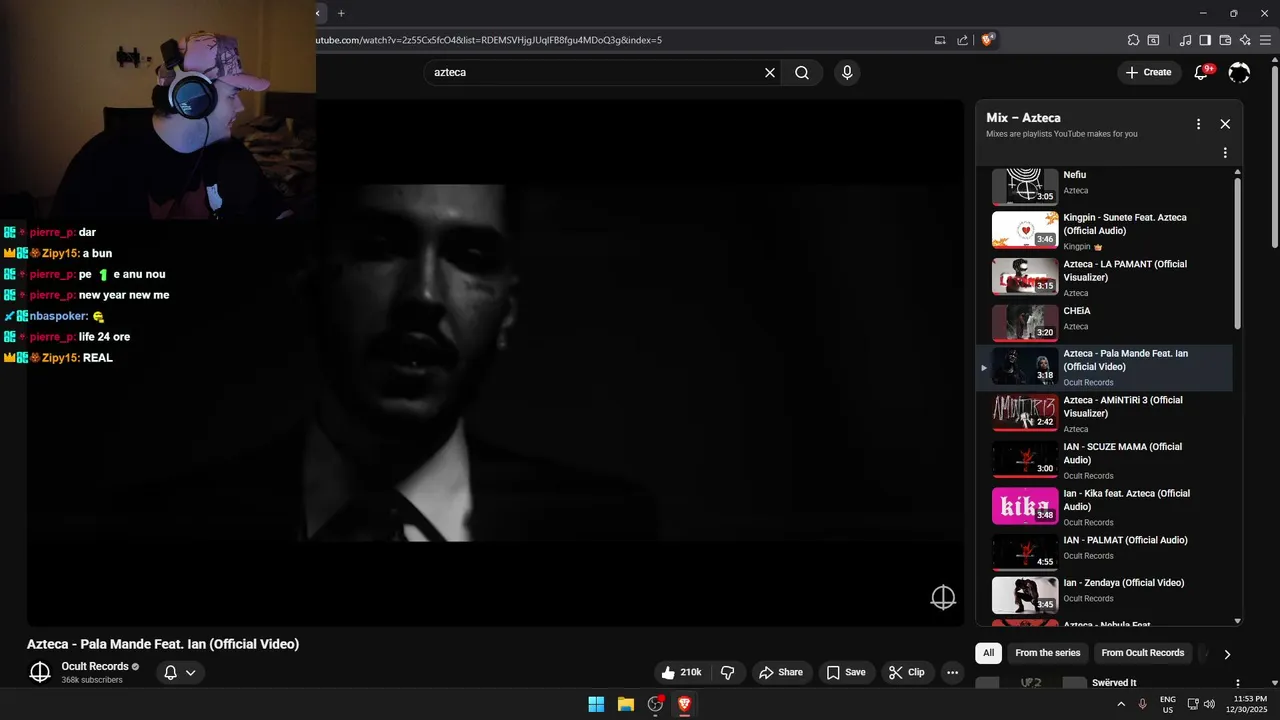The height and width of the screenshot is (720, 1280).
Task: Click the microphone icon in system tray
Action: [1142, 704]
